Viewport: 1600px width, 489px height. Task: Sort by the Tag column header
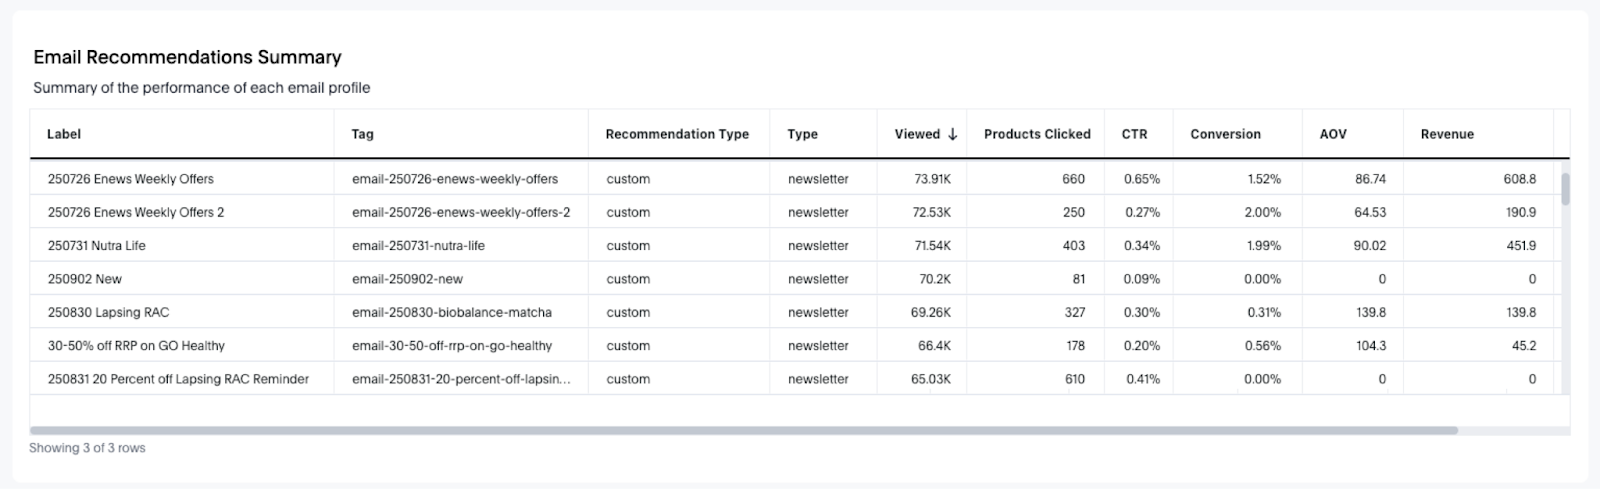(x=362, y=134)
